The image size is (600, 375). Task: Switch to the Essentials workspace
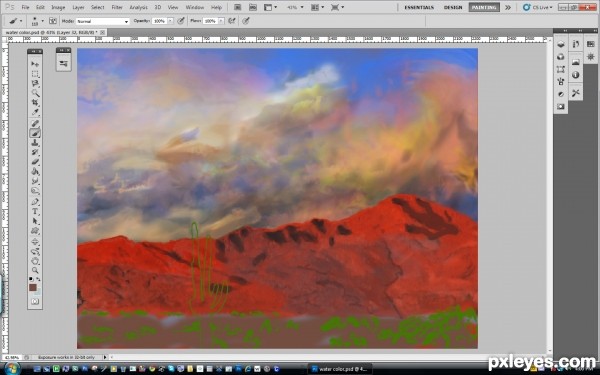tap(419, 7)
